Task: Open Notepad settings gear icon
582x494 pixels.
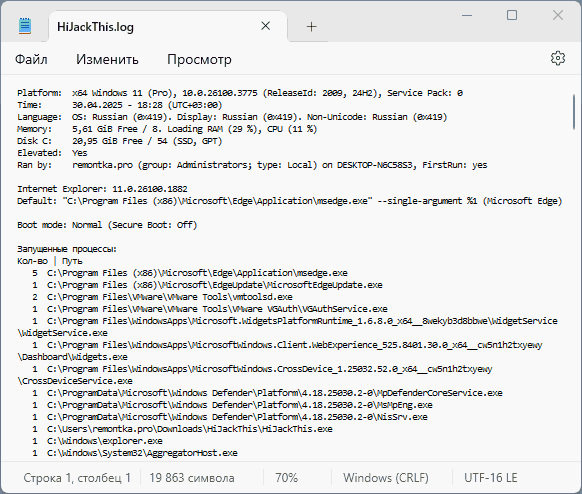Action: pyautogui.click(x=558, y=59)
